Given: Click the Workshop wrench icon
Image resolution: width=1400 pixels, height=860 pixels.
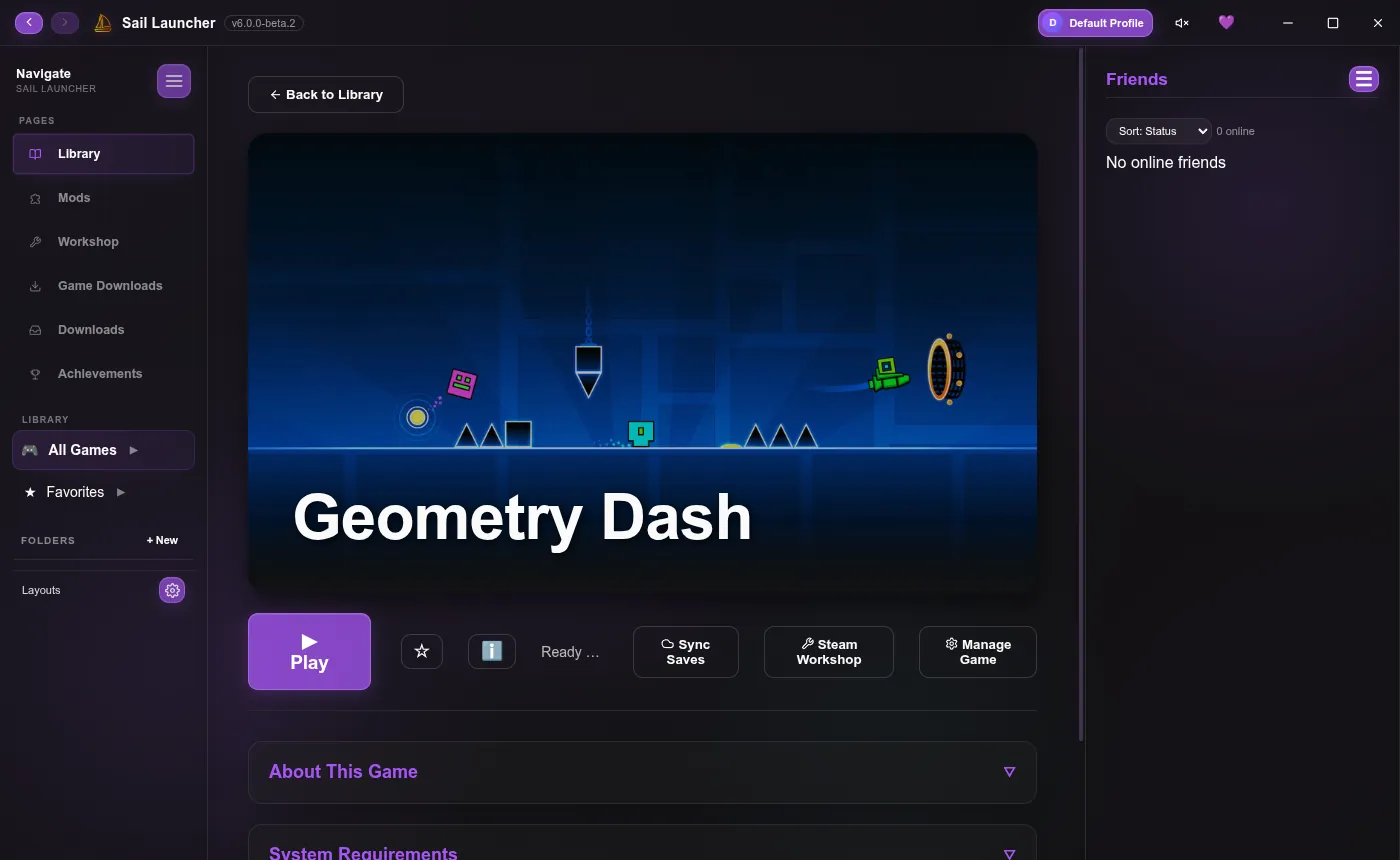Looking at the screenshot, I should pyautogui.click(x=35, y=242).
